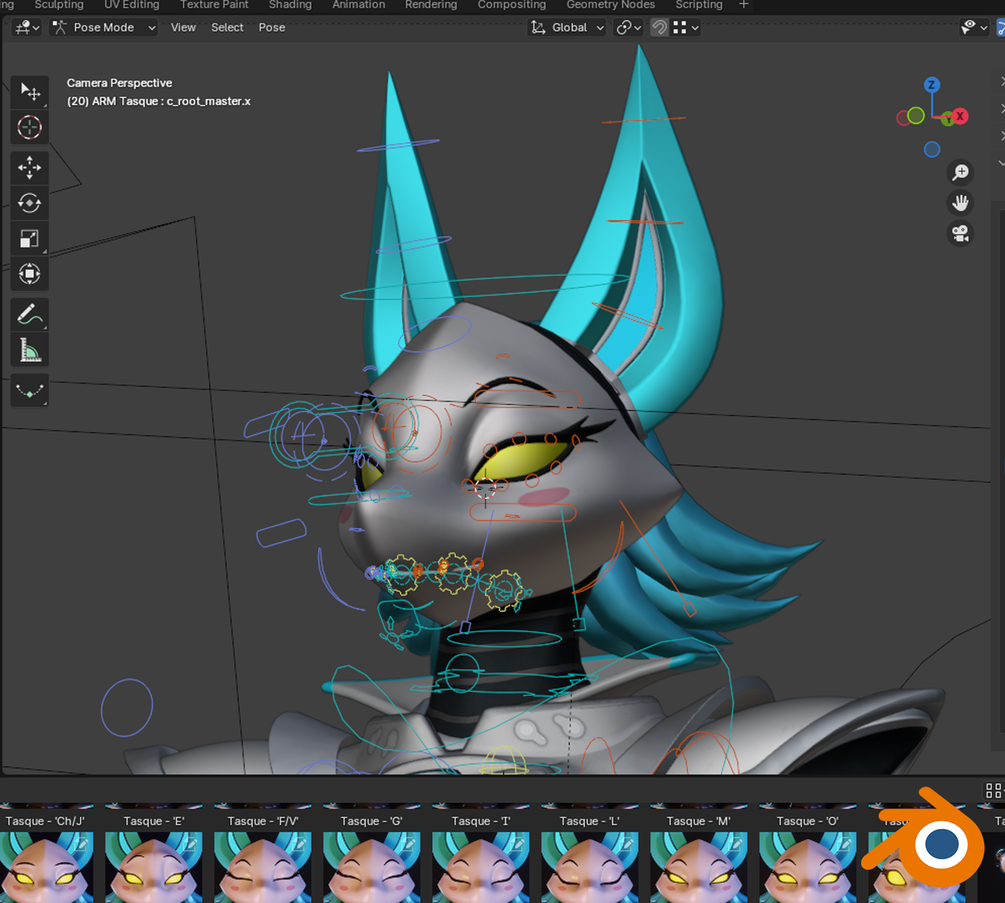The height and width of the screenshot is (903, 1005).
Task: Select the Scale tool
Action: click(29, 239)
